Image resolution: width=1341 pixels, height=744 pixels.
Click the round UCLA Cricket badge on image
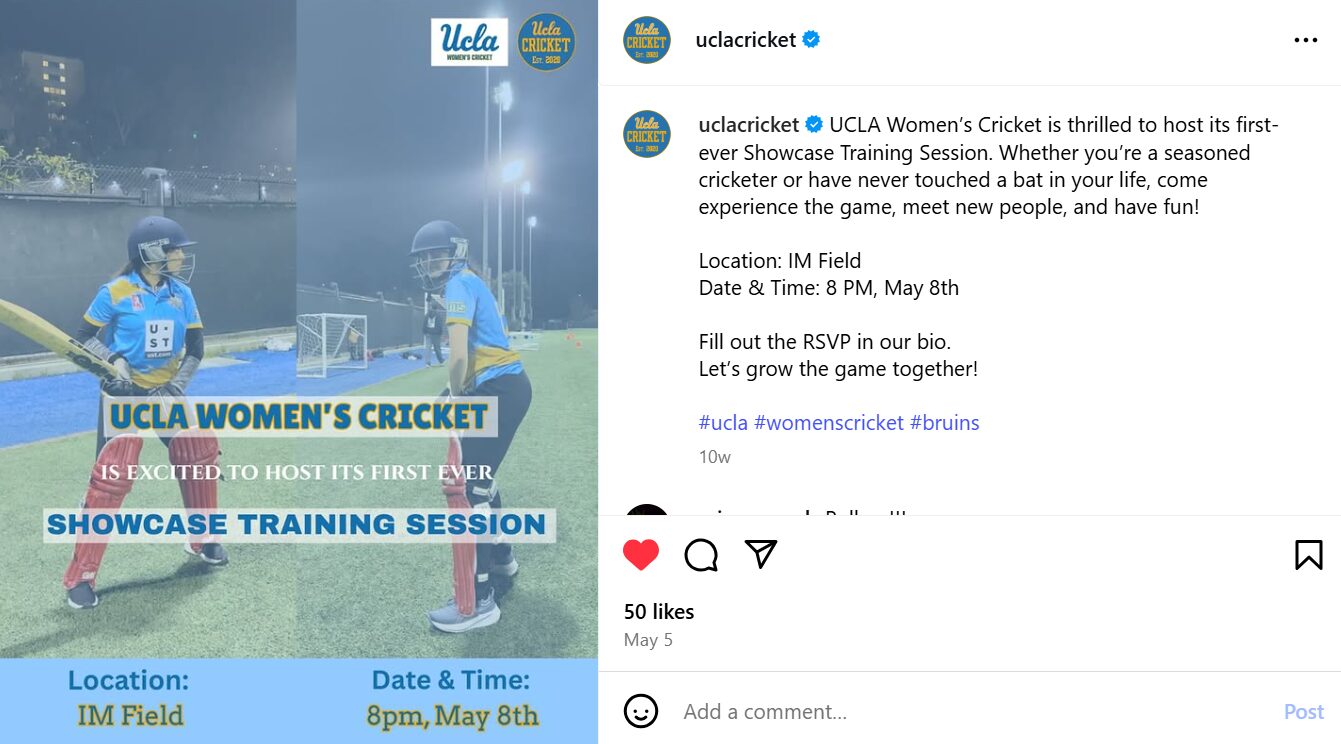tap(546, 42)
